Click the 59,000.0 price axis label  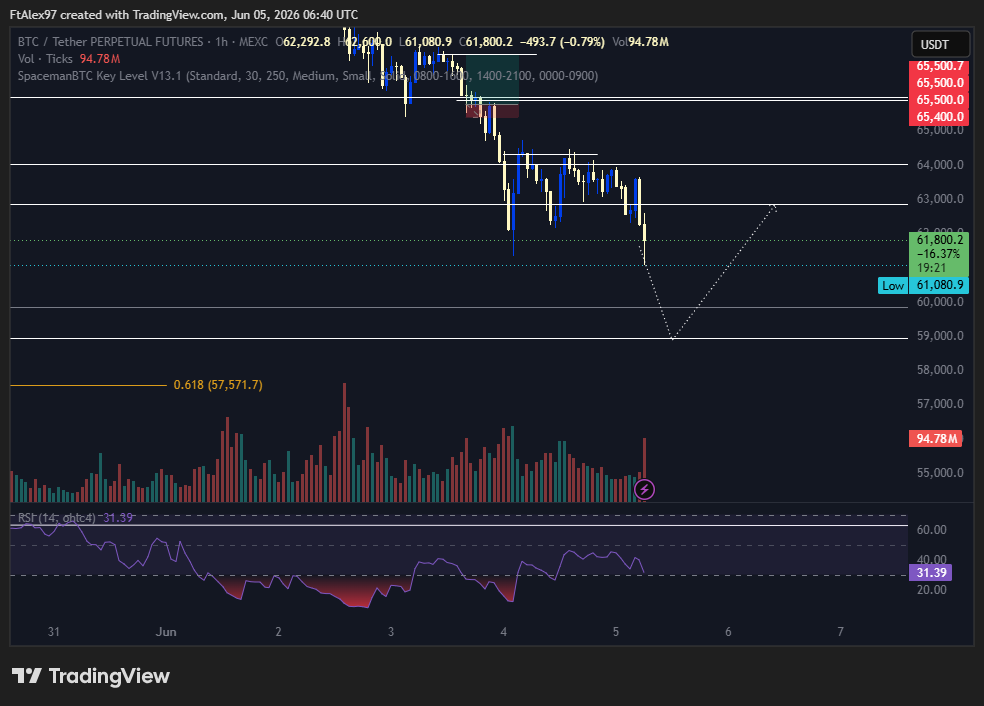939,336
